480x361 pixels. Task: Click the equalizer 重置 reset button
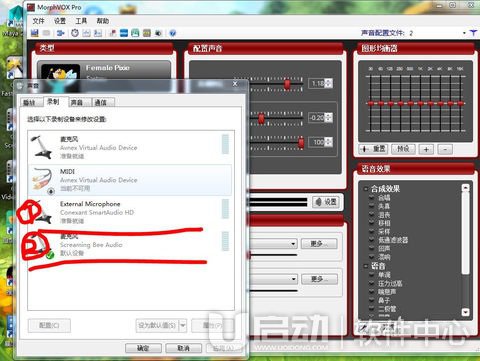(x=373, y=149)
